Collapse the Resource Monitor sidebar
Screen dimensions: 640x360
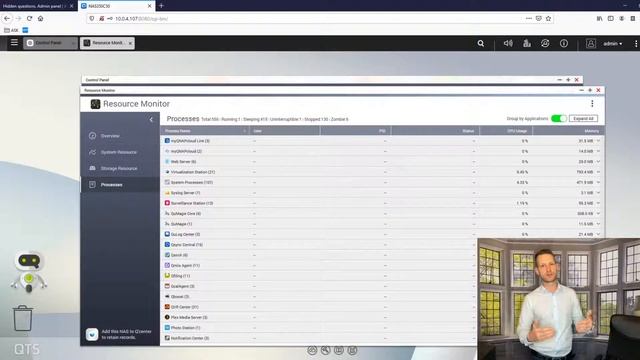(151, 120)
